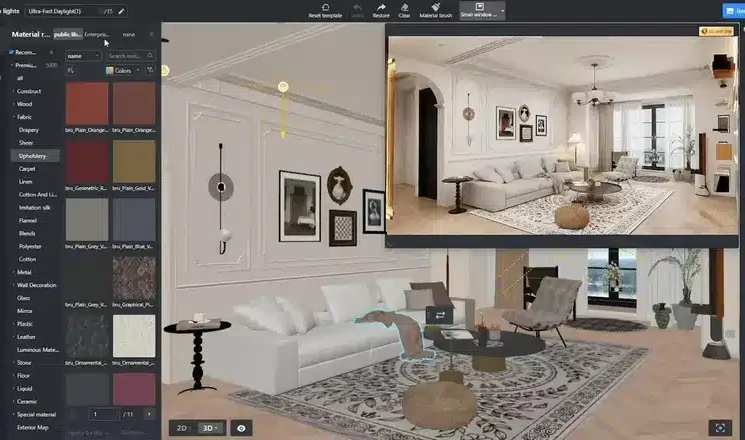Open the Colors filter
This screenshot has height=440, width=745.
point(123,71)
